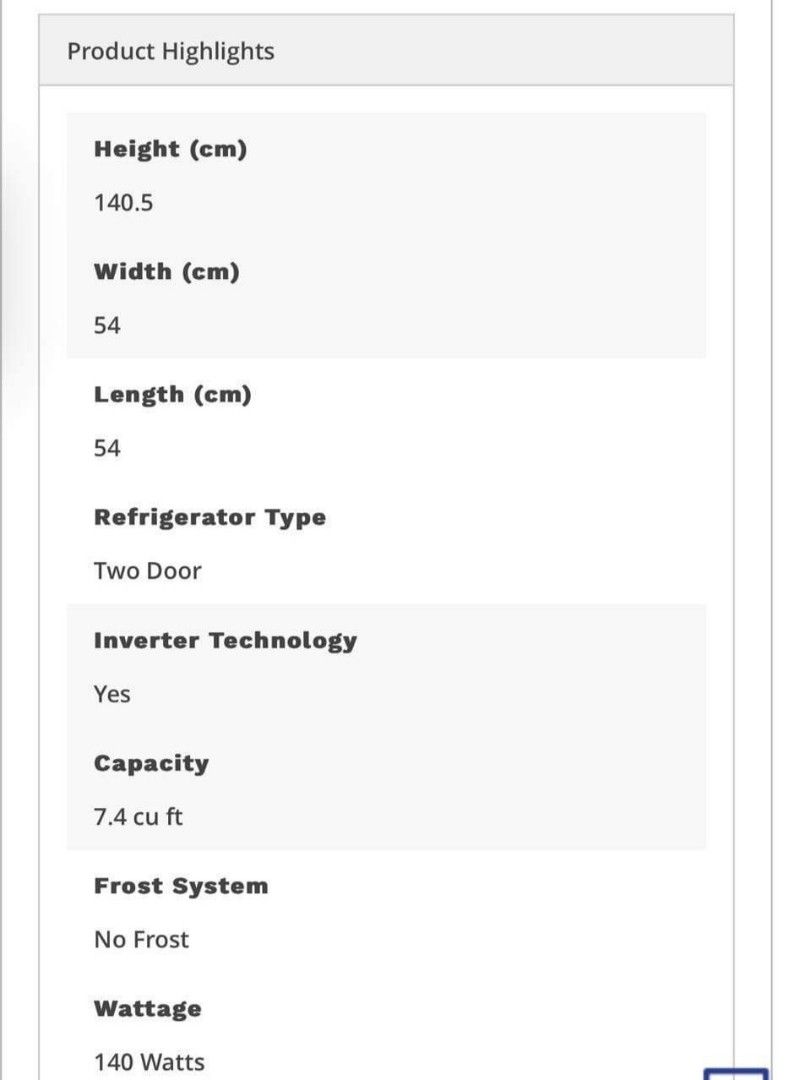Click the Frost System label
Image resolution: width=799 pixels, height=1080 pixels.
click(181, 887)
